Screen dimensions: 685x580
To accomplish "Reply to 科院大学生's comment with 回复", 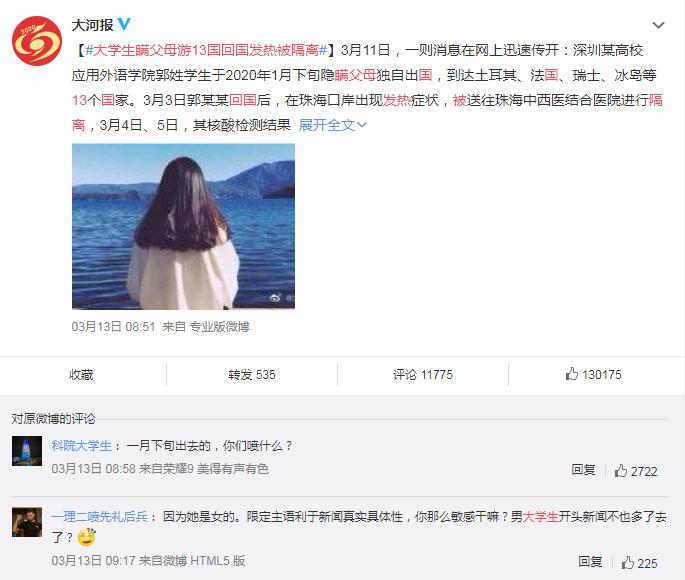I will [x=583, y=470].
